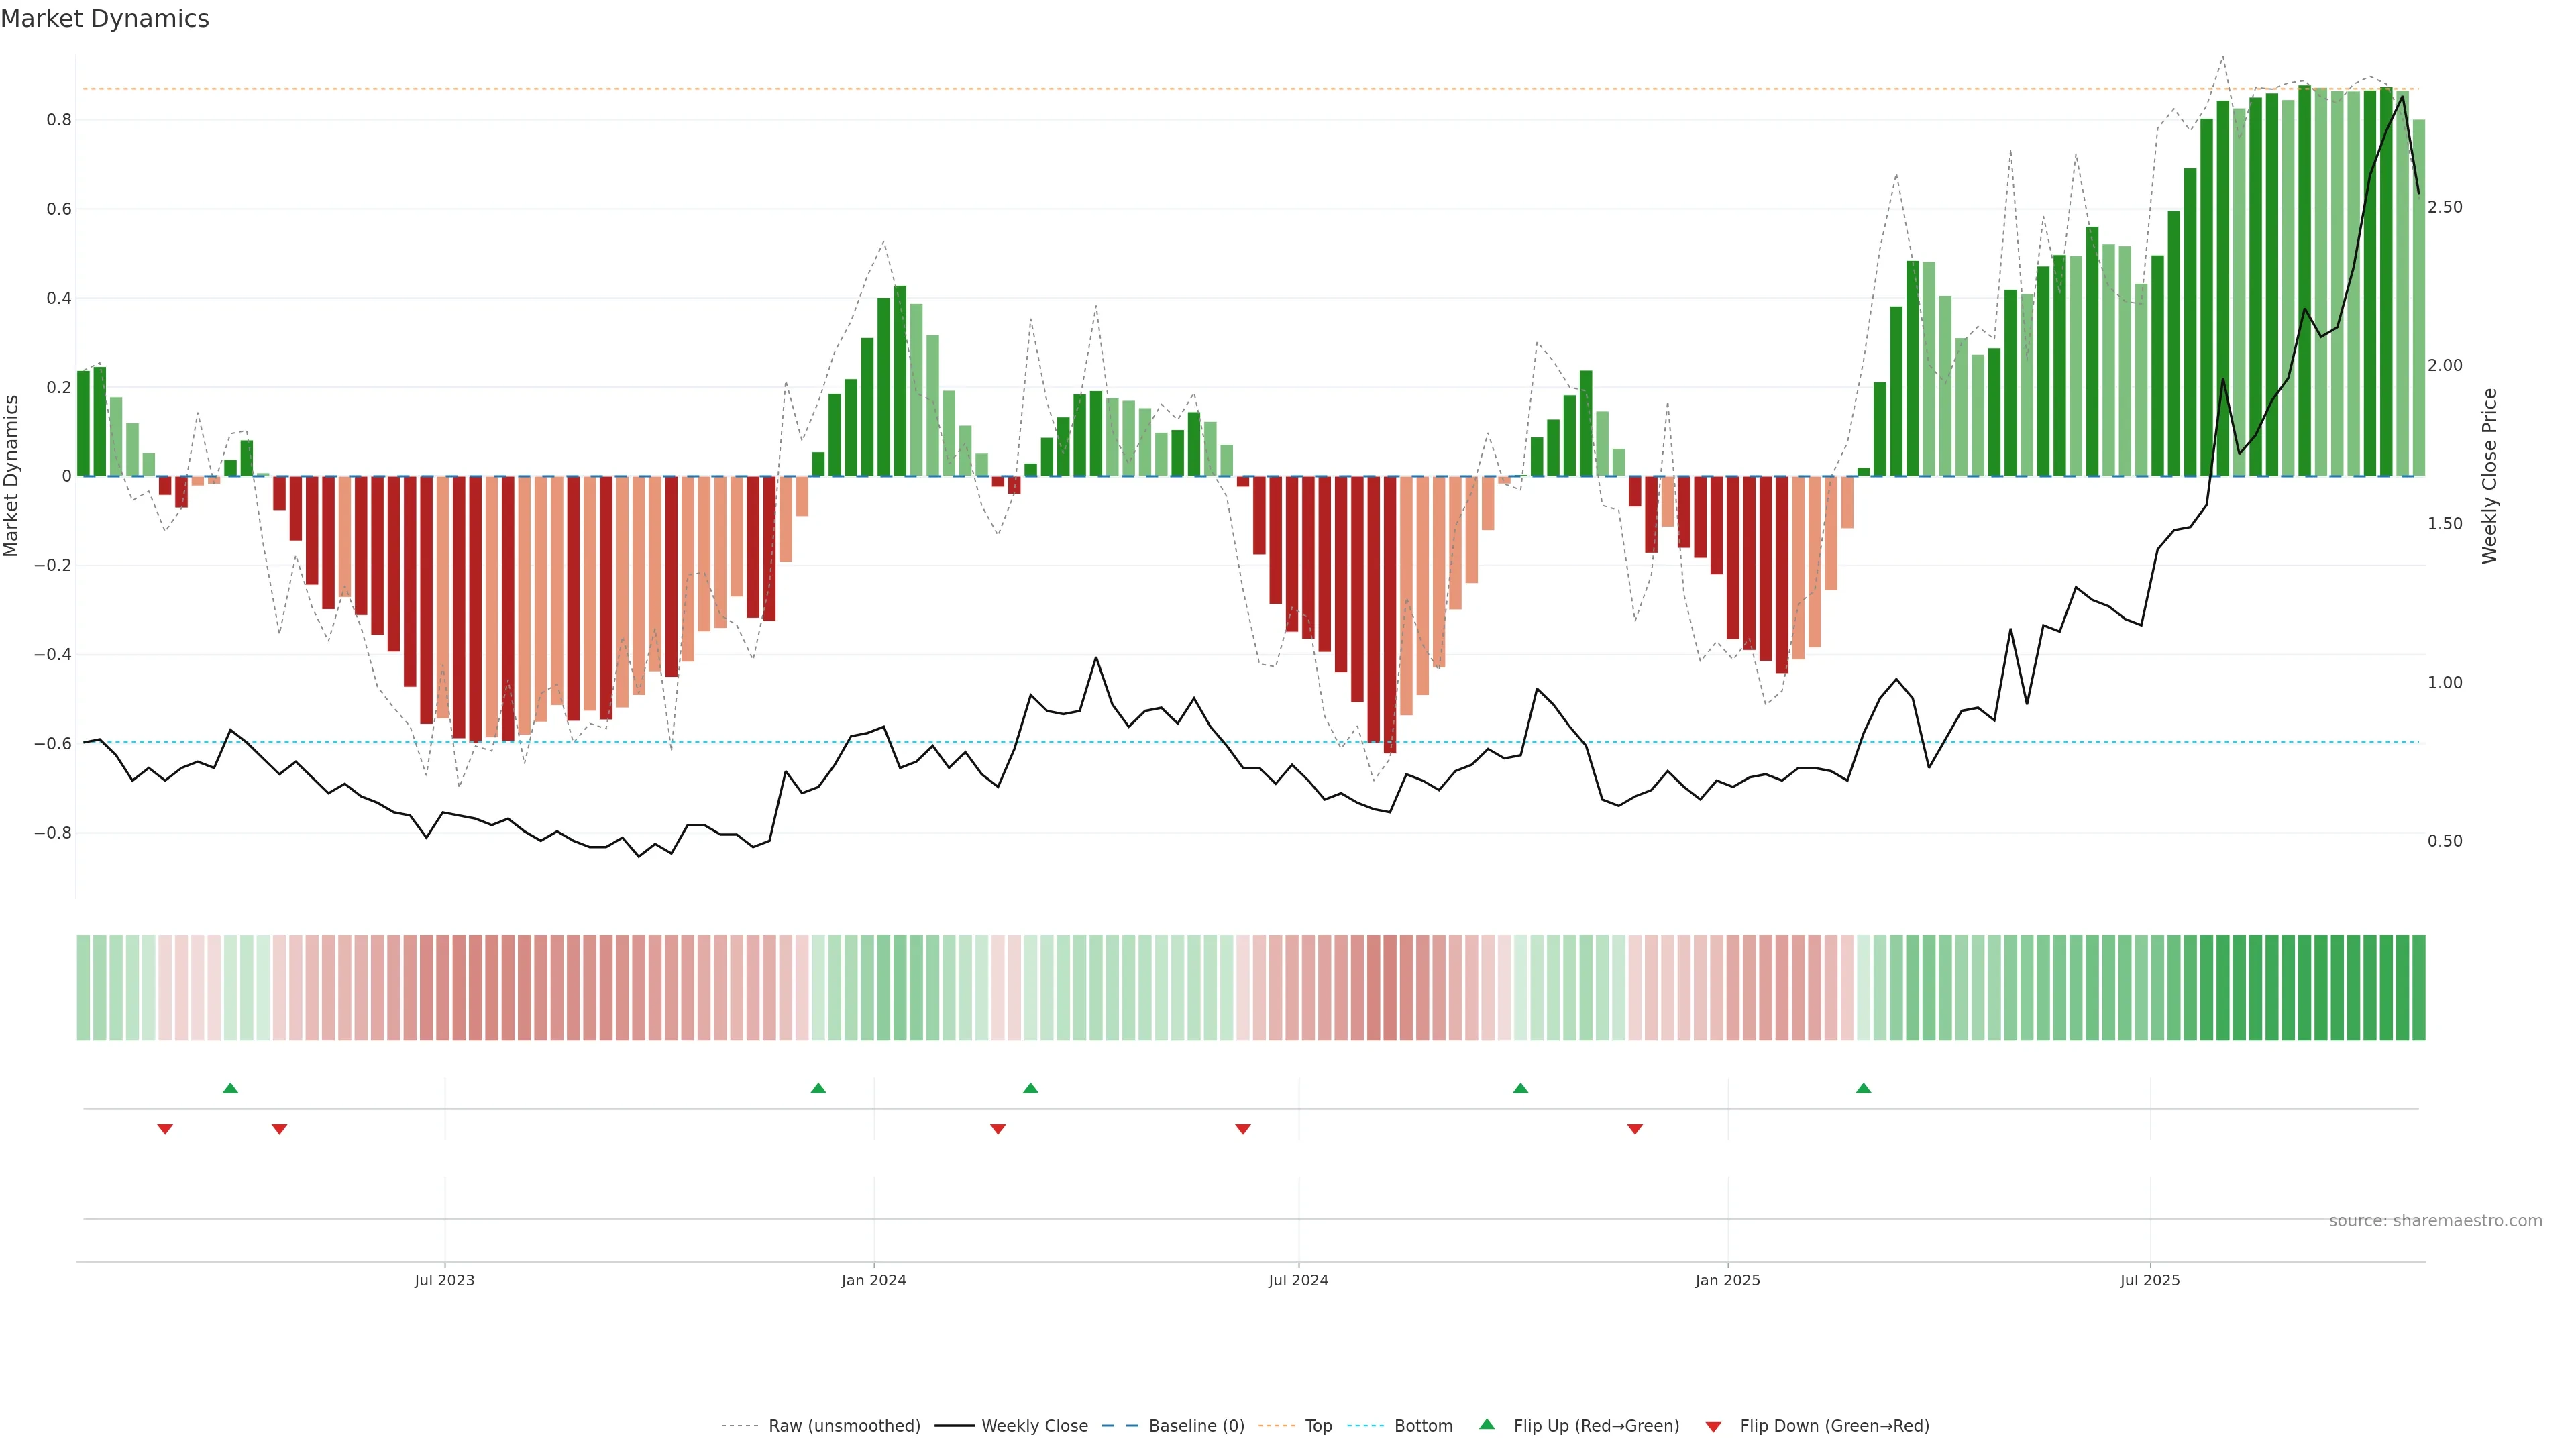This screenshot has height=1449, width=2576.
Task: Click the Jul 2025 x-axis label
Action: pos(2149,1280)
